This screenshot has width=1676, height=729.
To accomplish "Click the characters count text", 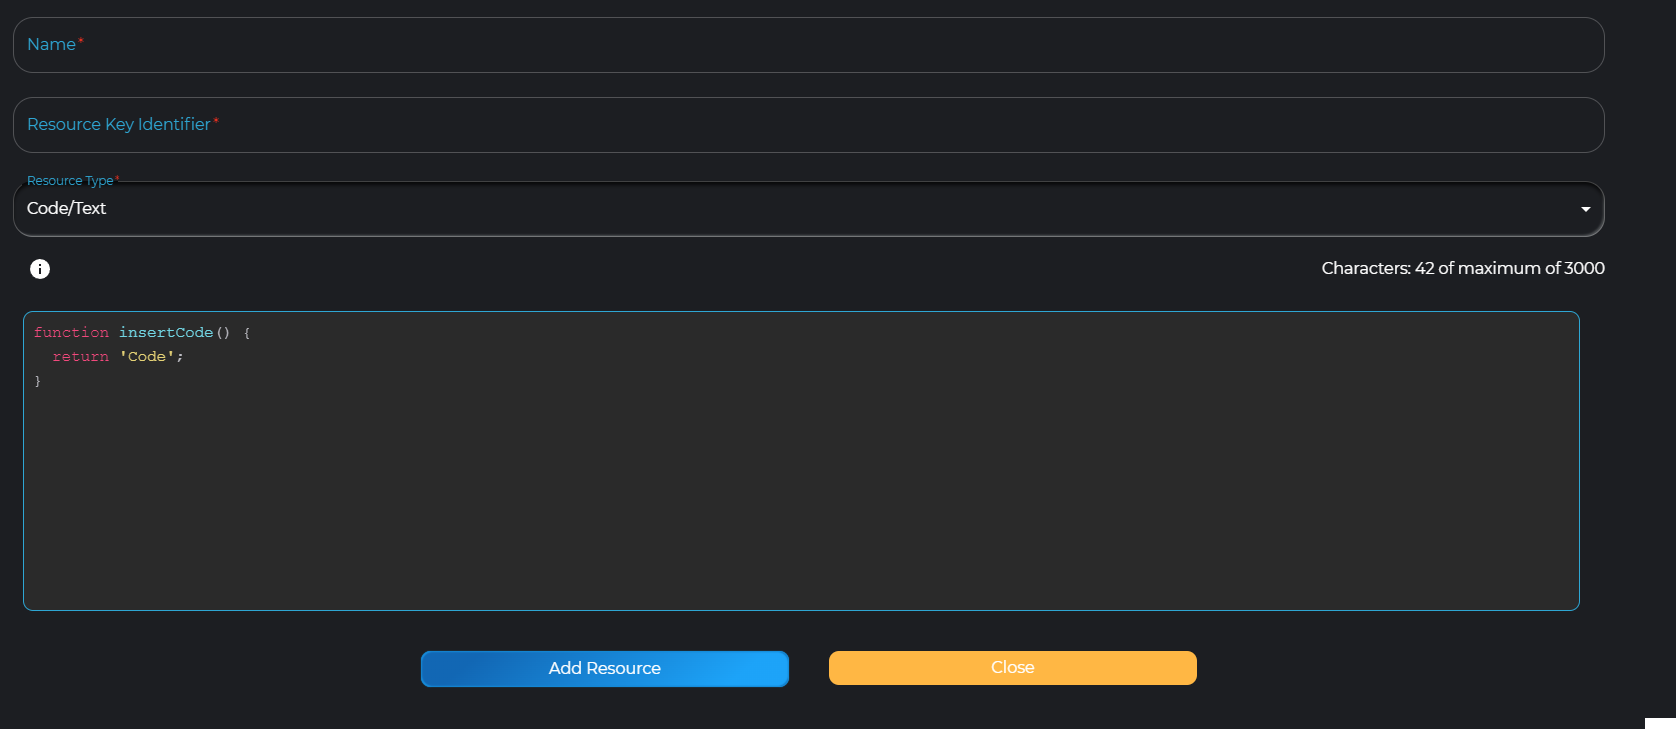I will pyautogui.click(x=1462, y=268).
